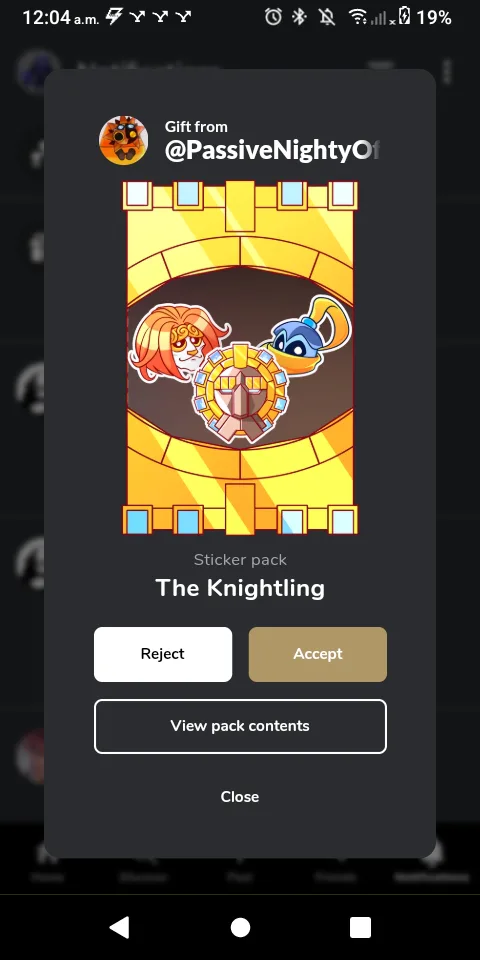The height and width of the screenshot is (960, 480).
Task: Tap the muted bell status icon
Action: pyautogui.click(x=327, y=17)
